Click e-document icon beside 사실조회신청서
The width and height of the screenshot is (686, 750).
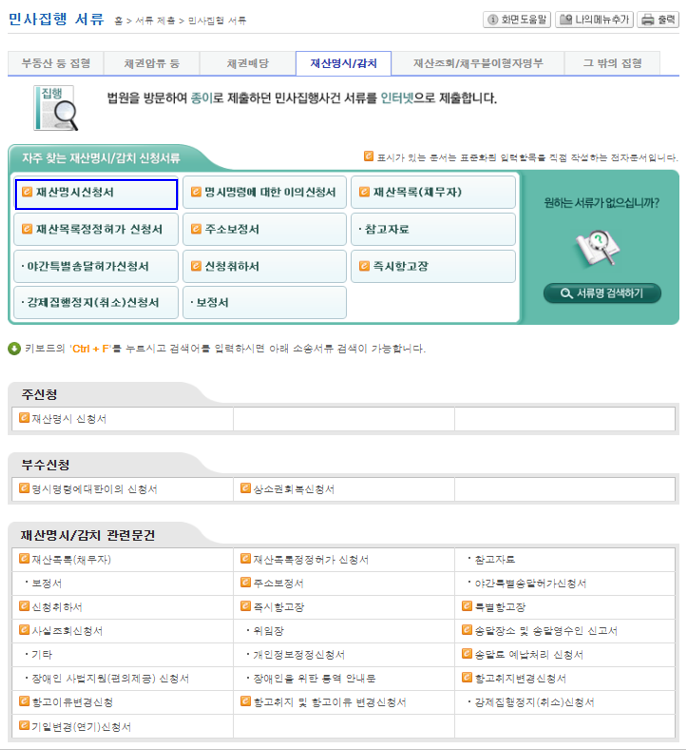24,629
